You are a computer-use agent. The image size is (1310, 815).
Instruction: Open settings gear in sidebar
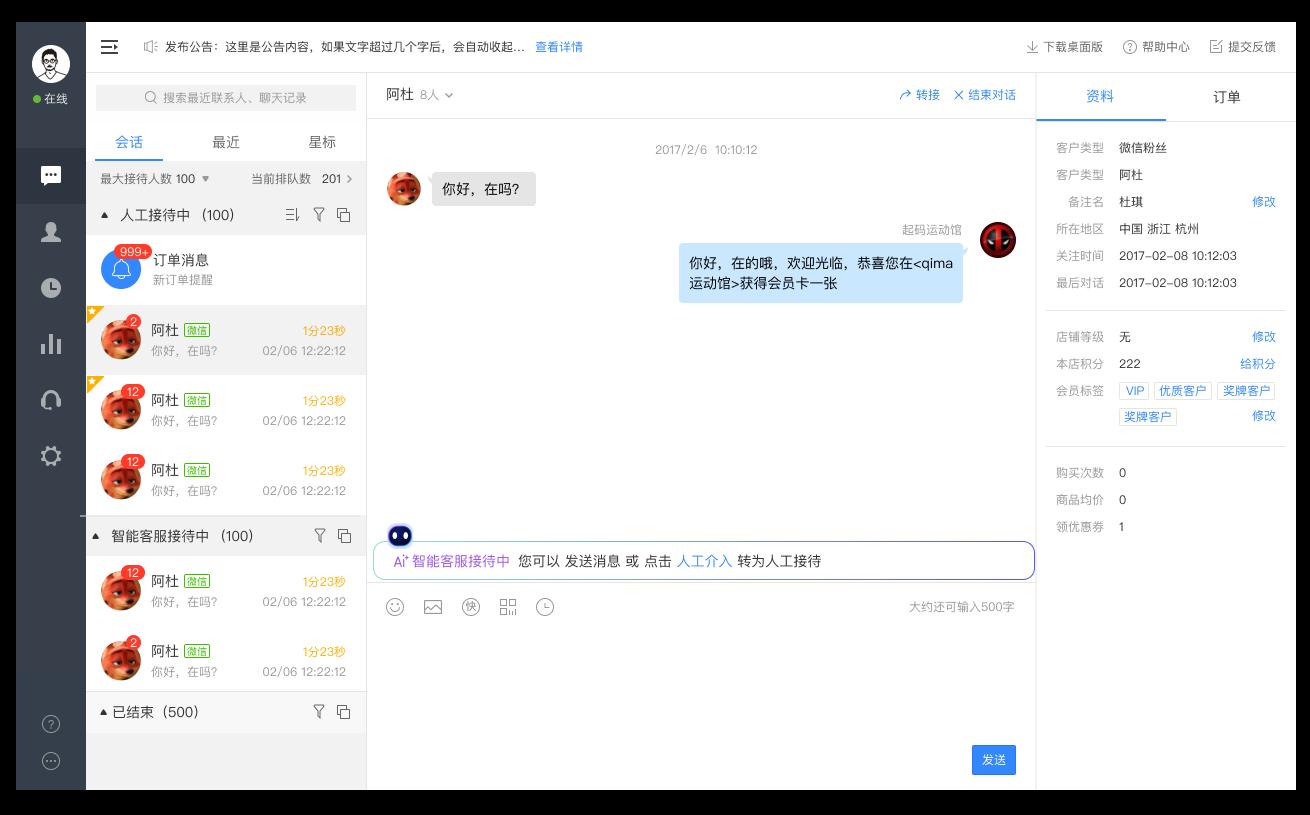[x=51, y=456]
